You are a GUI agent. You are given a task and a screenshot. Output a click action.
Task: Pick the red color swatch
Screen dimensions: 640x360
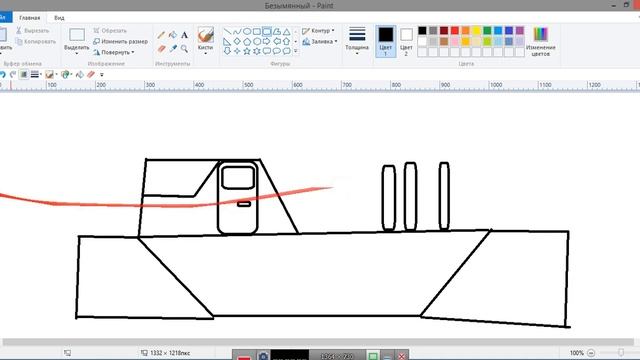[x=455, y=31]
